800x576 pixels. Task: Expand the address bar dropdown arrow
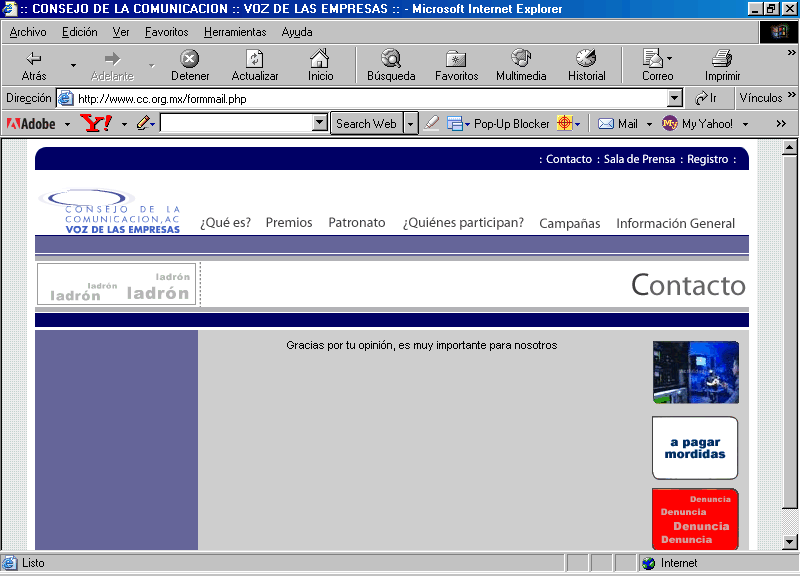click(x=674, y=99)
